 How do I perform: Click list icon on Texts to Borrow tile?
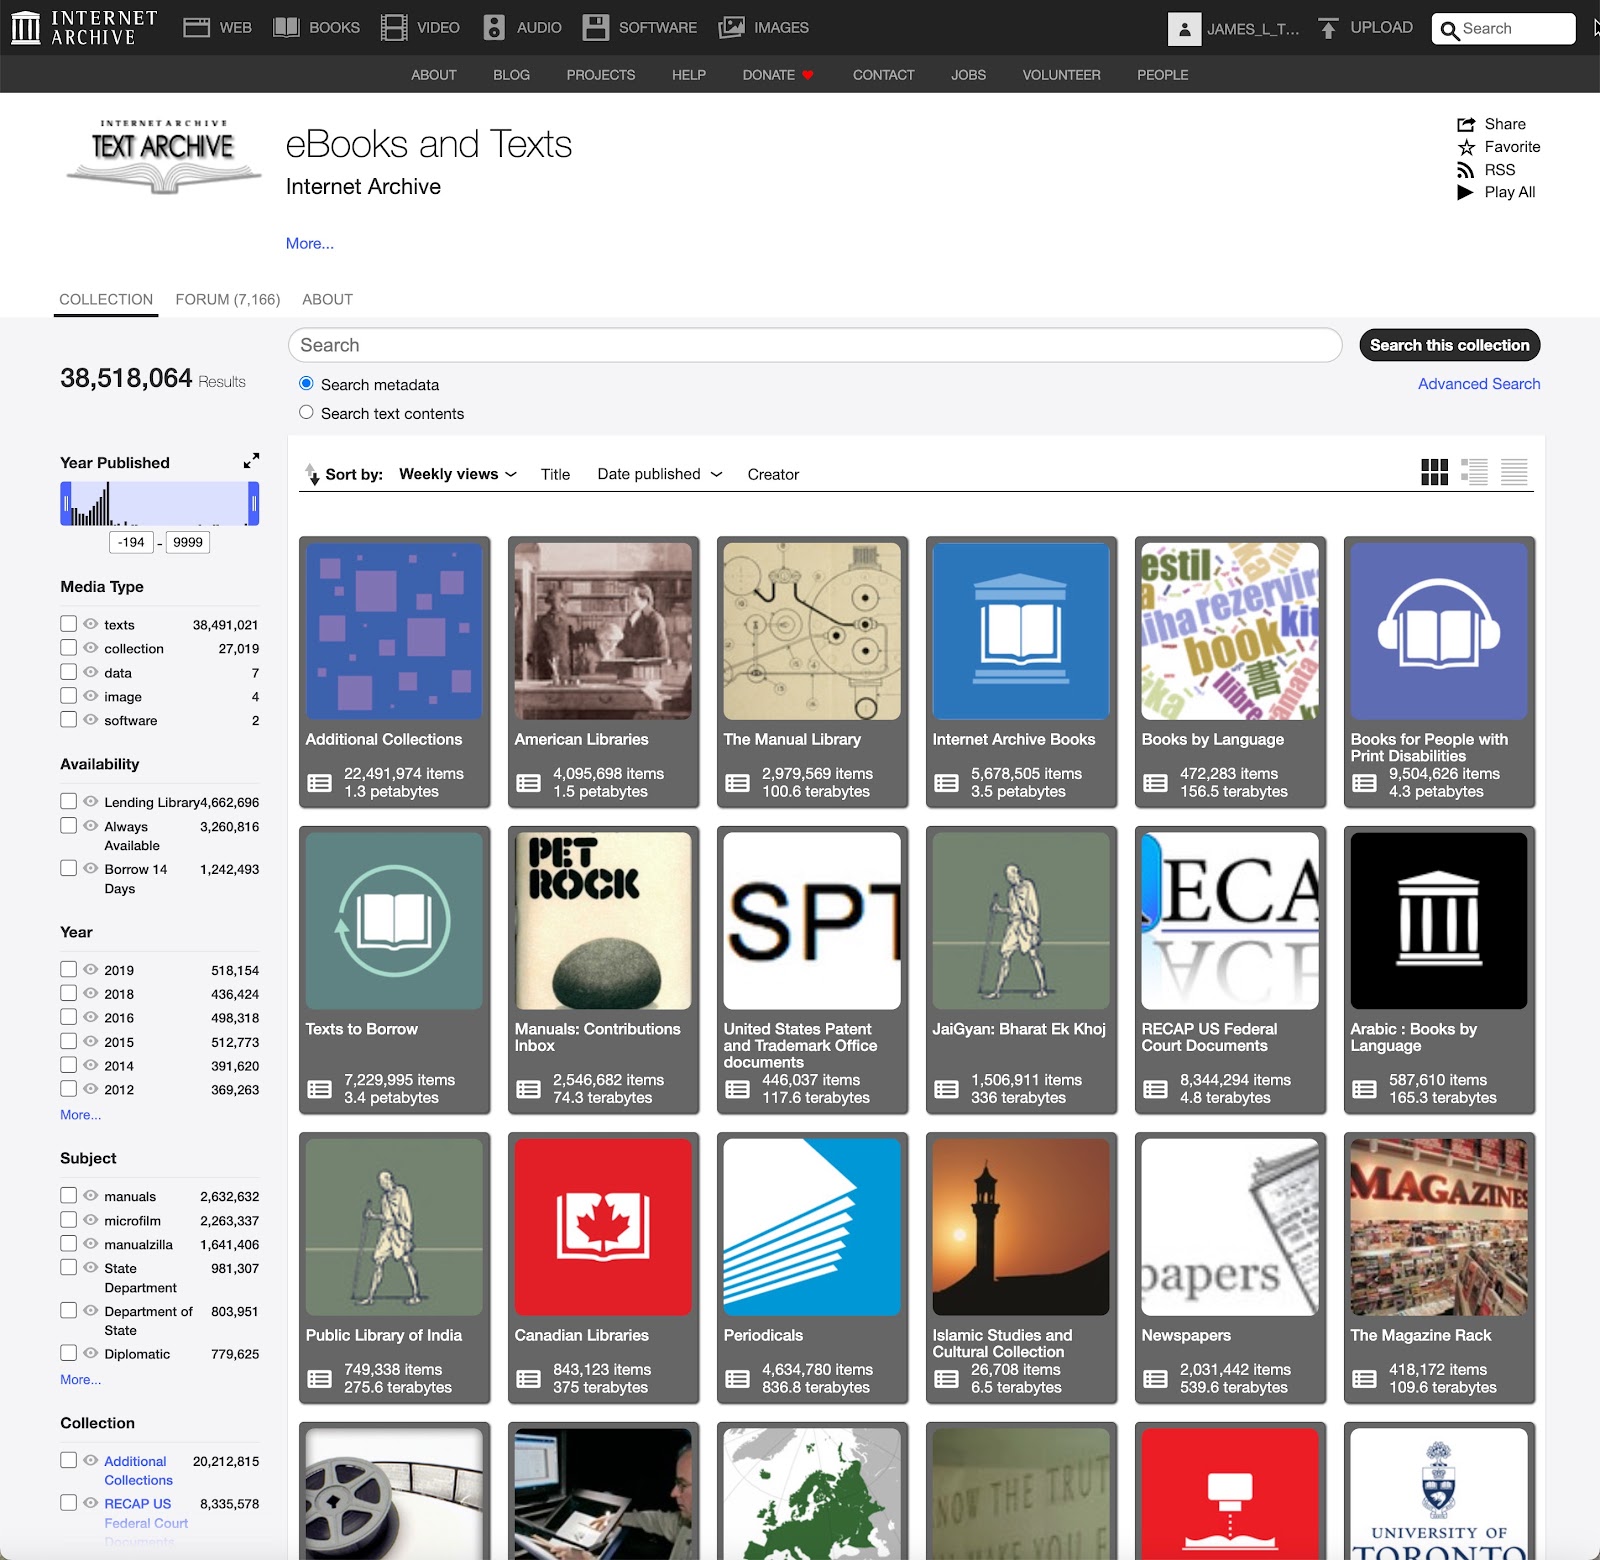point(319,1089)
